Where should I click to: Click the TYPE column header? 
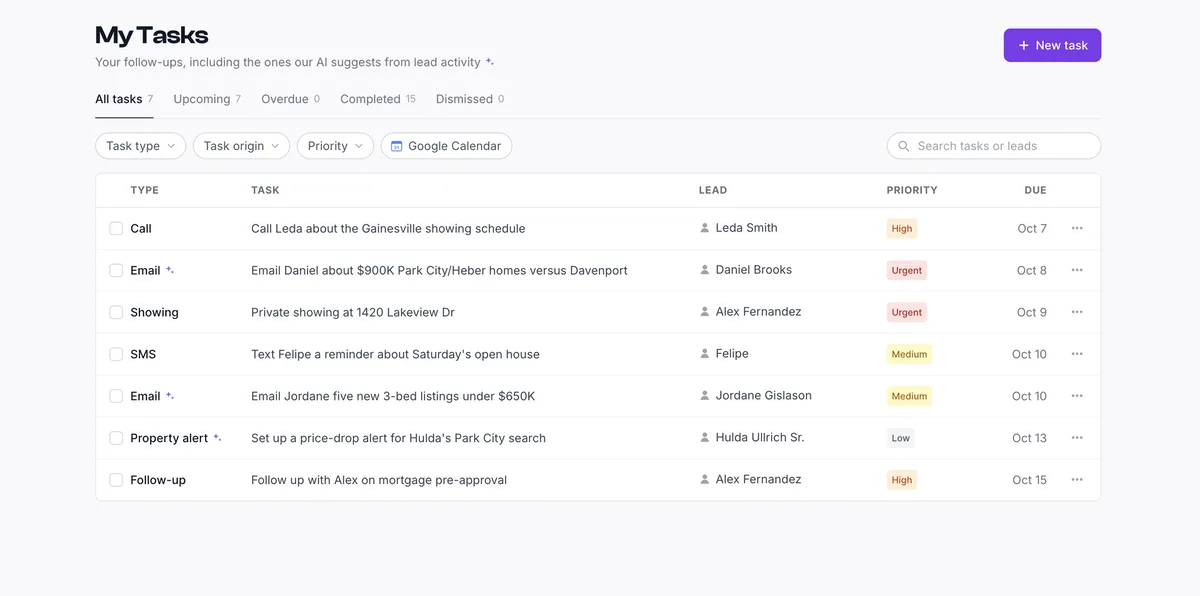(x=144, y=190)
